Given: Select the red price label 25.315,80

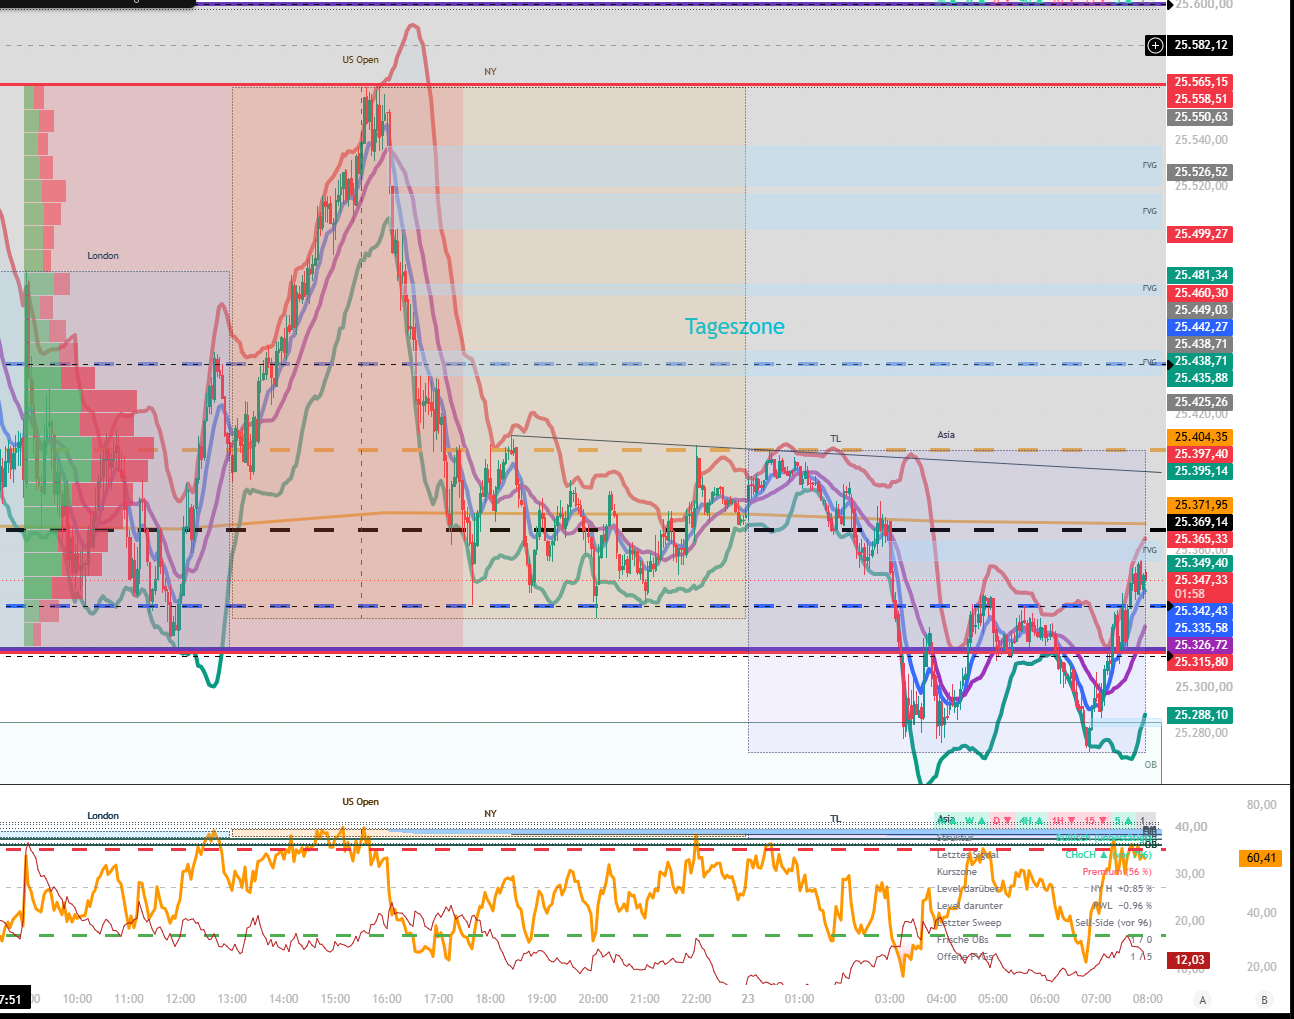Looking at the screenshot, I should (1200, 662).
